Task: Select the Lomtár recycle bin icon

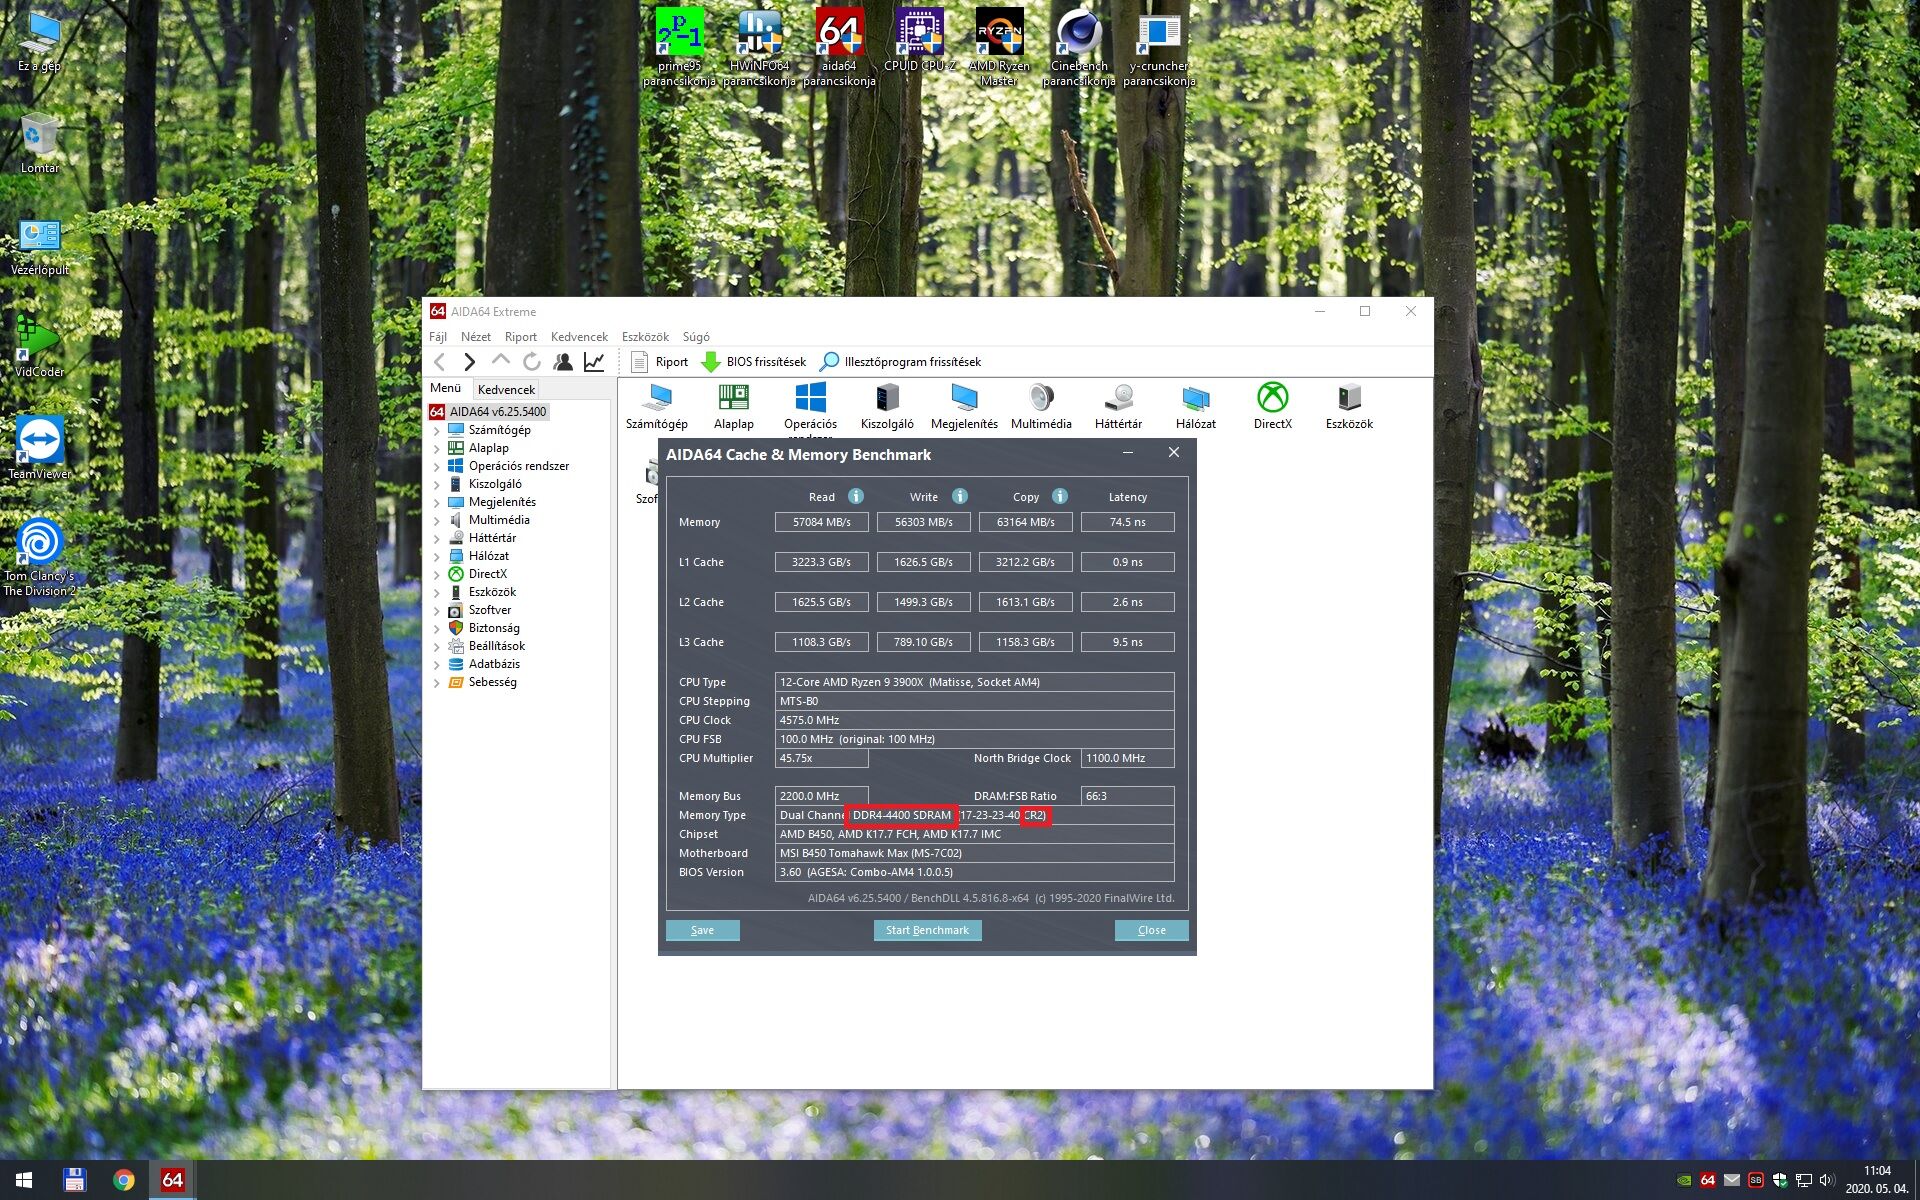Action: pos(40,143)
